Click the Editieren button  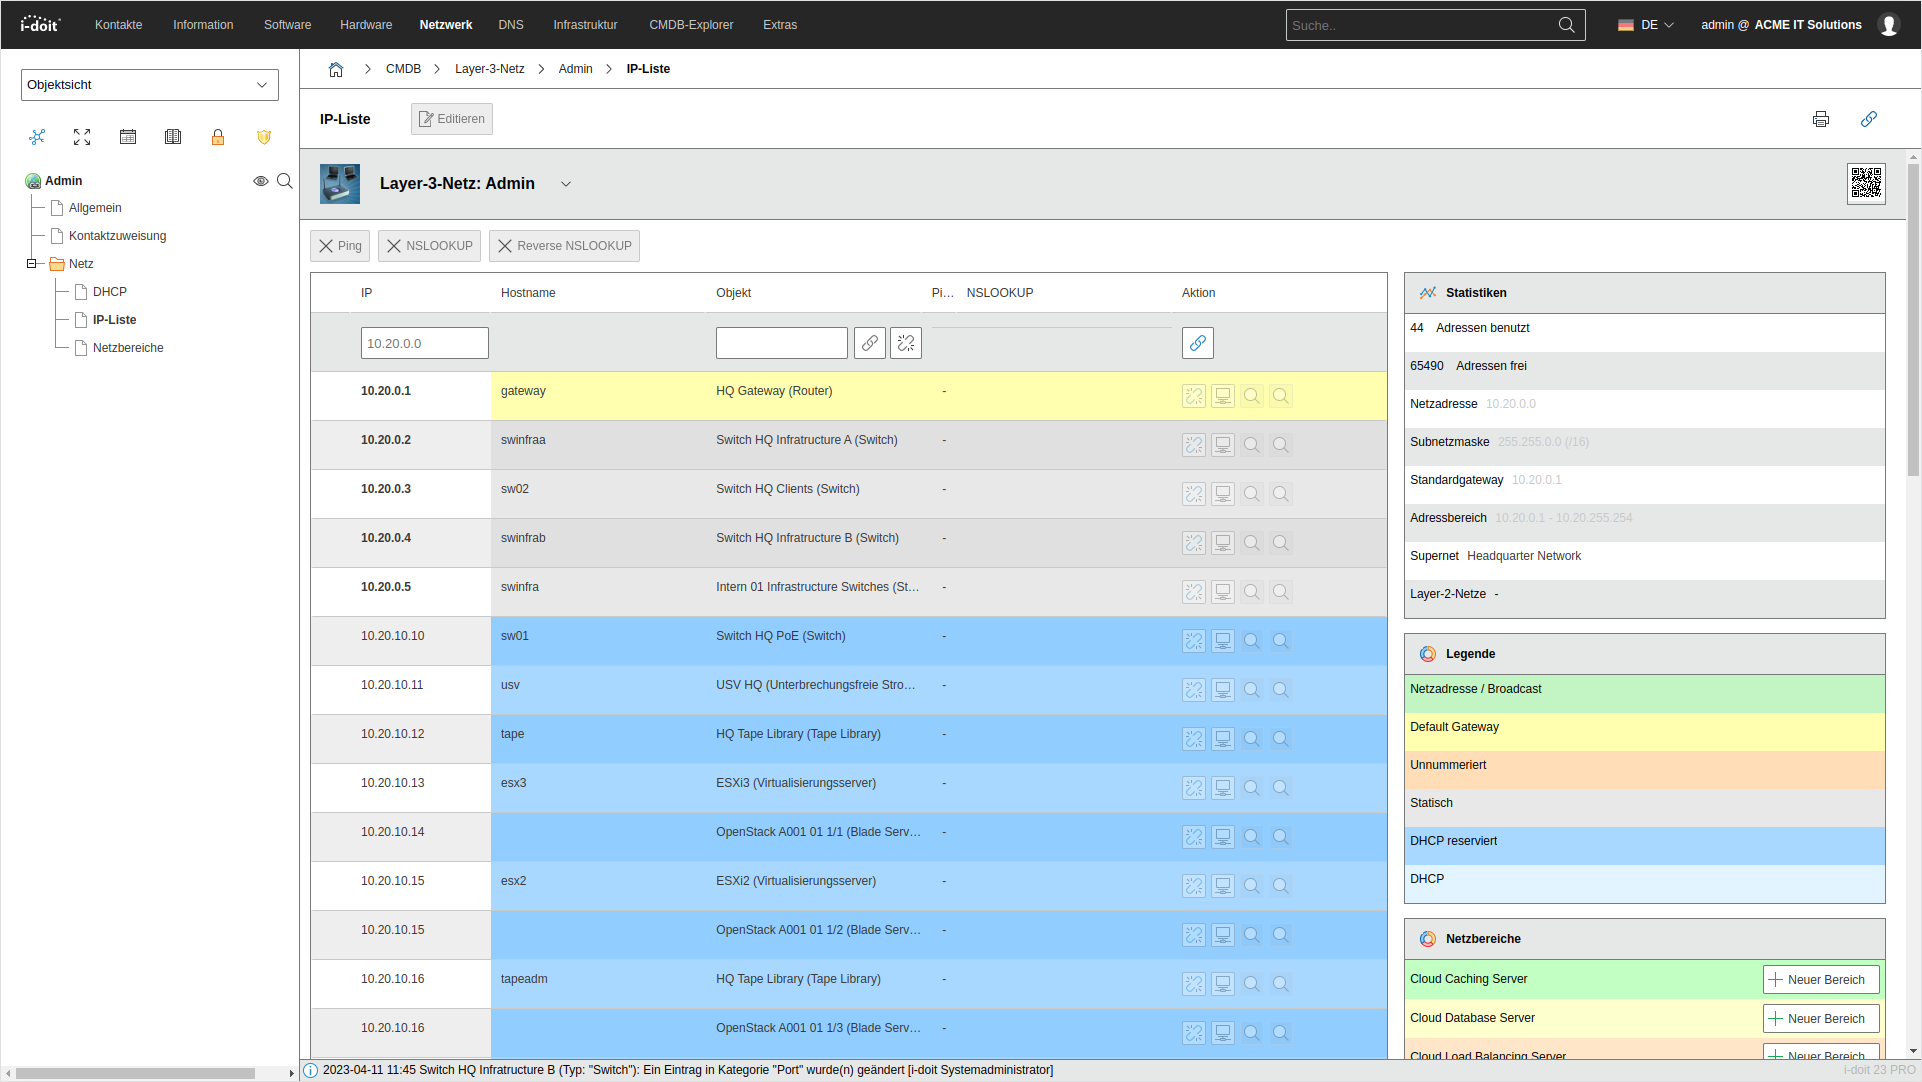(x=451, y=118)
